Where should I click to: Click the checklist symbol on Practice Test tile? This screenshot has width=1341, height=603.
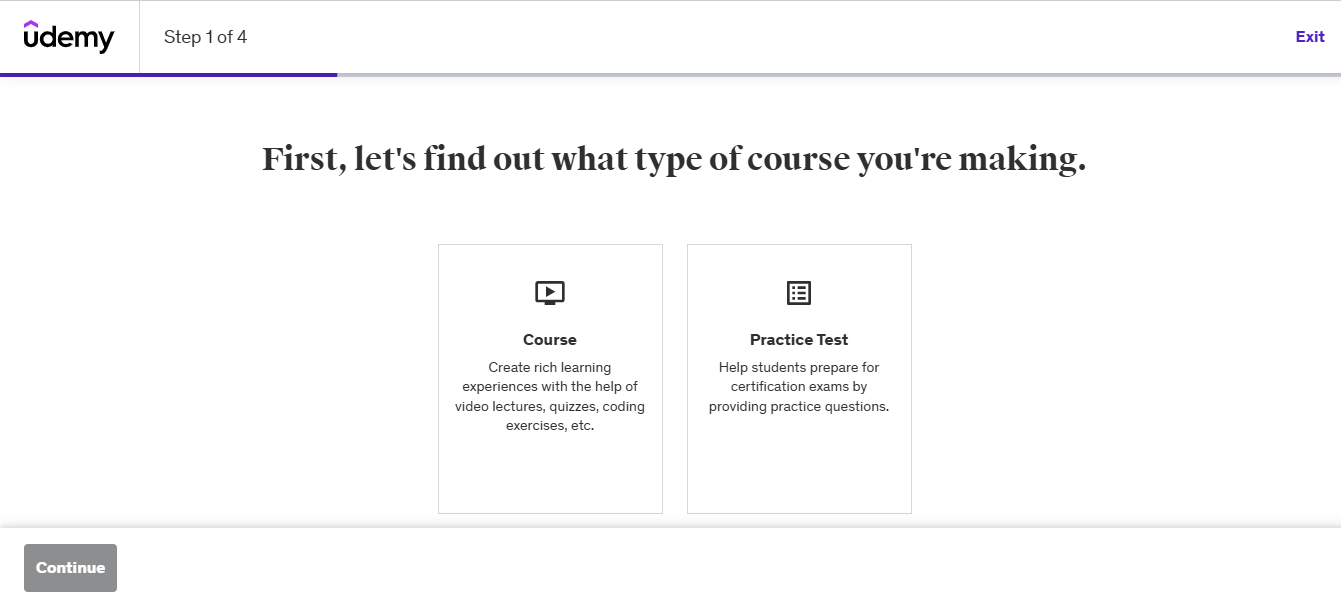[x=798, y=292]
